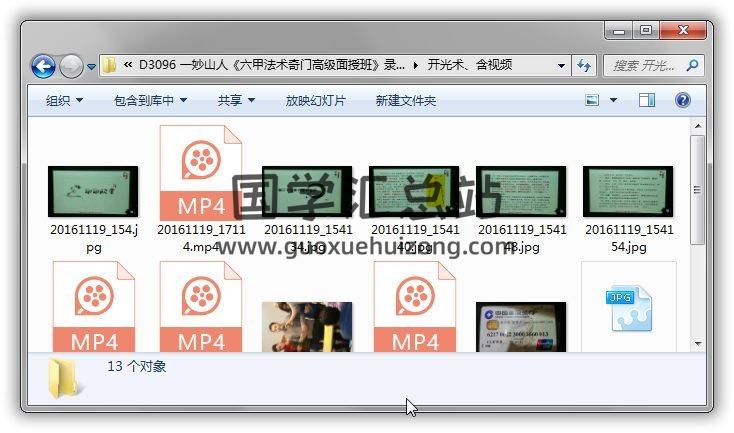Click the Refresh button beside address bar

point(584,66)
